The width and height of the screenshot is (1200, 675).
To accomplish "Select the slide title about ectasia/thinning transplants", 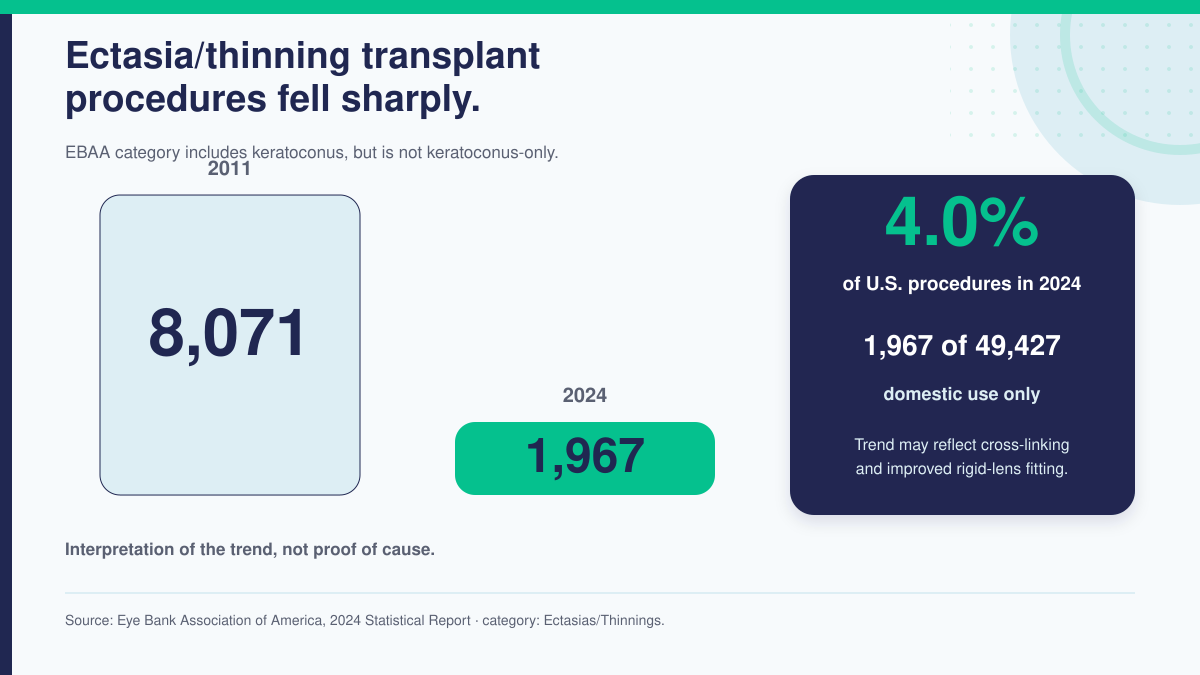I will coord(302,77).
